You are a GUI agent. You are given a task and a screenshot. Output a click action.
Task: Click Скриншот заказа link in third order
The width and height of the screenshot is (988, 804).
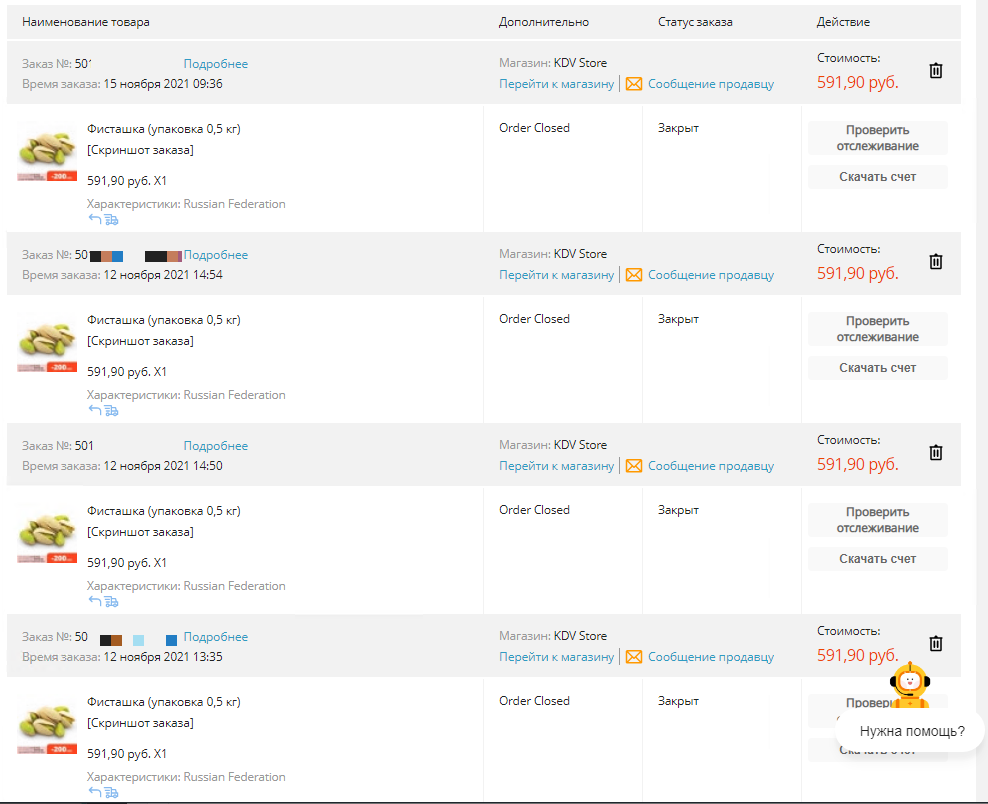(141, 532)
